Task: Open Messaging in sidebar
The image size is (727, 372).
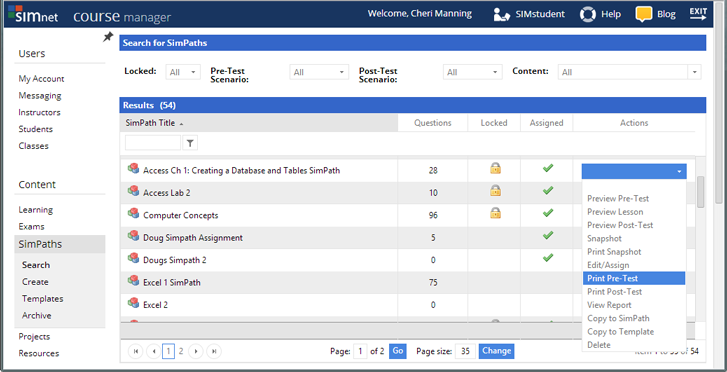Action: pos(40,96)
